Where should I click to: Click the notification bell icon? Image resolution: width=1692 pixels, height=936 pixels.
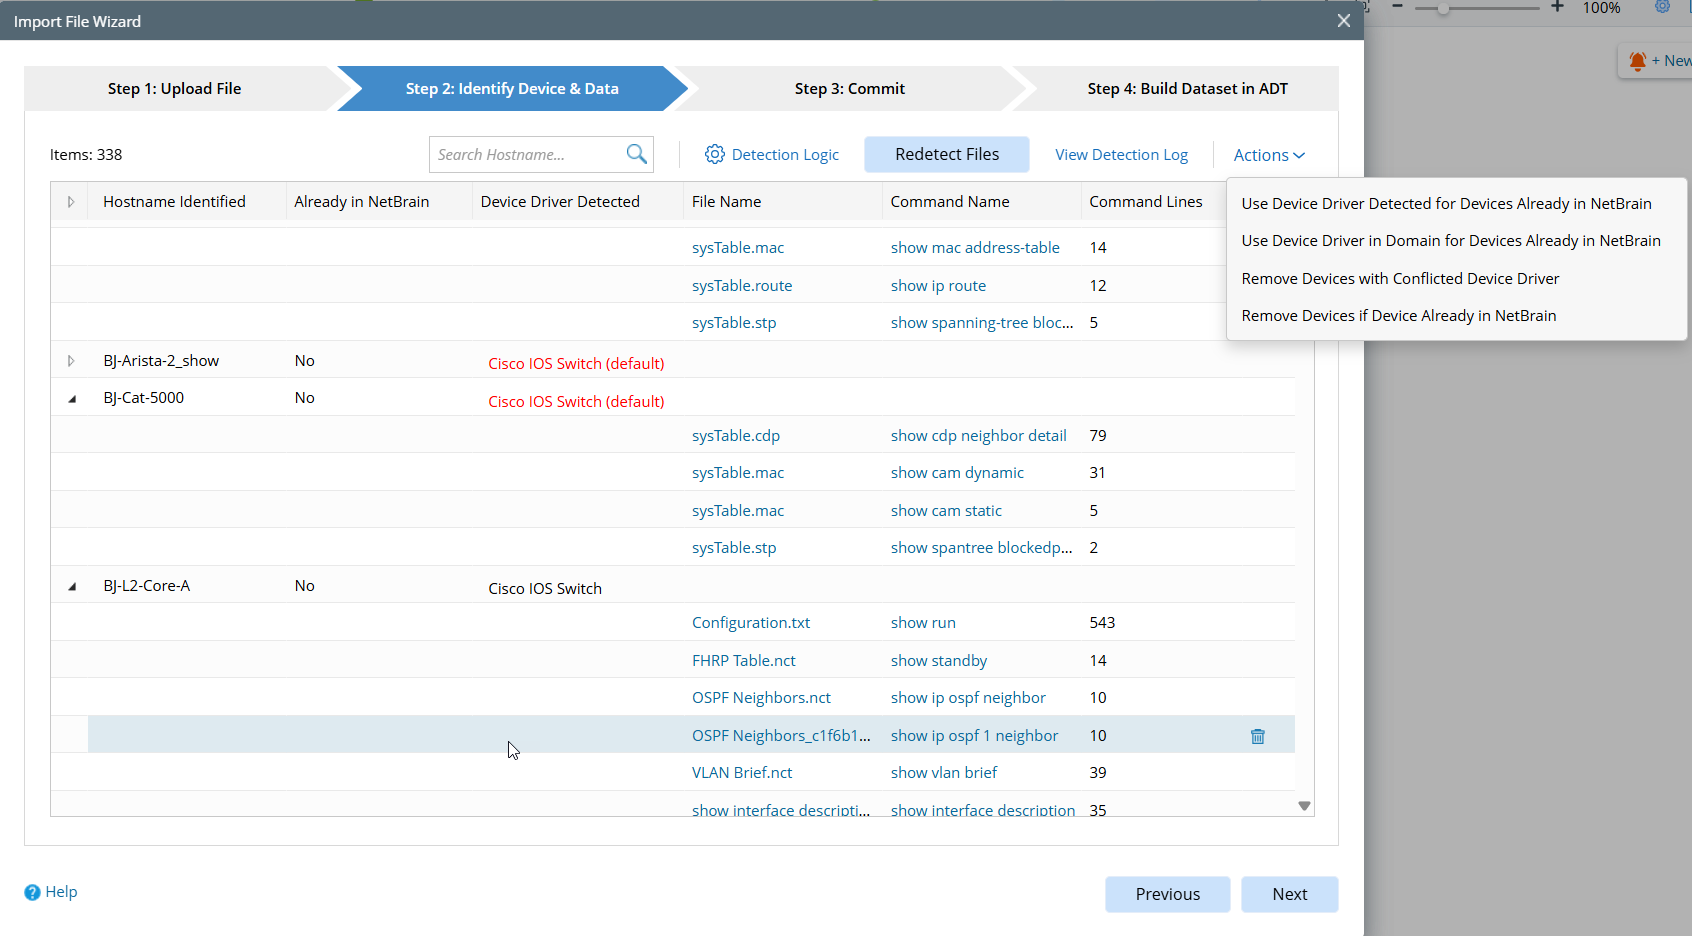[x=1637, y=61]
